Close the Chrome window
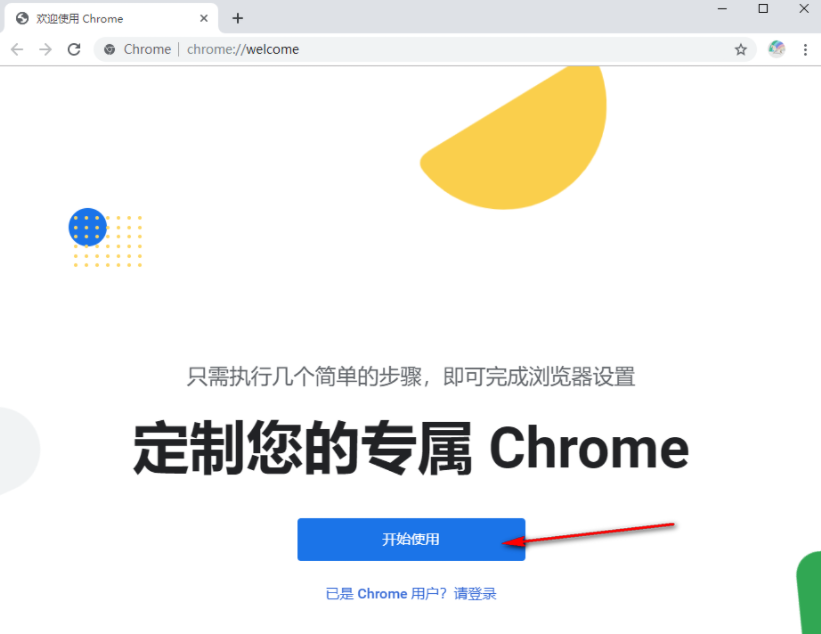 804,9
